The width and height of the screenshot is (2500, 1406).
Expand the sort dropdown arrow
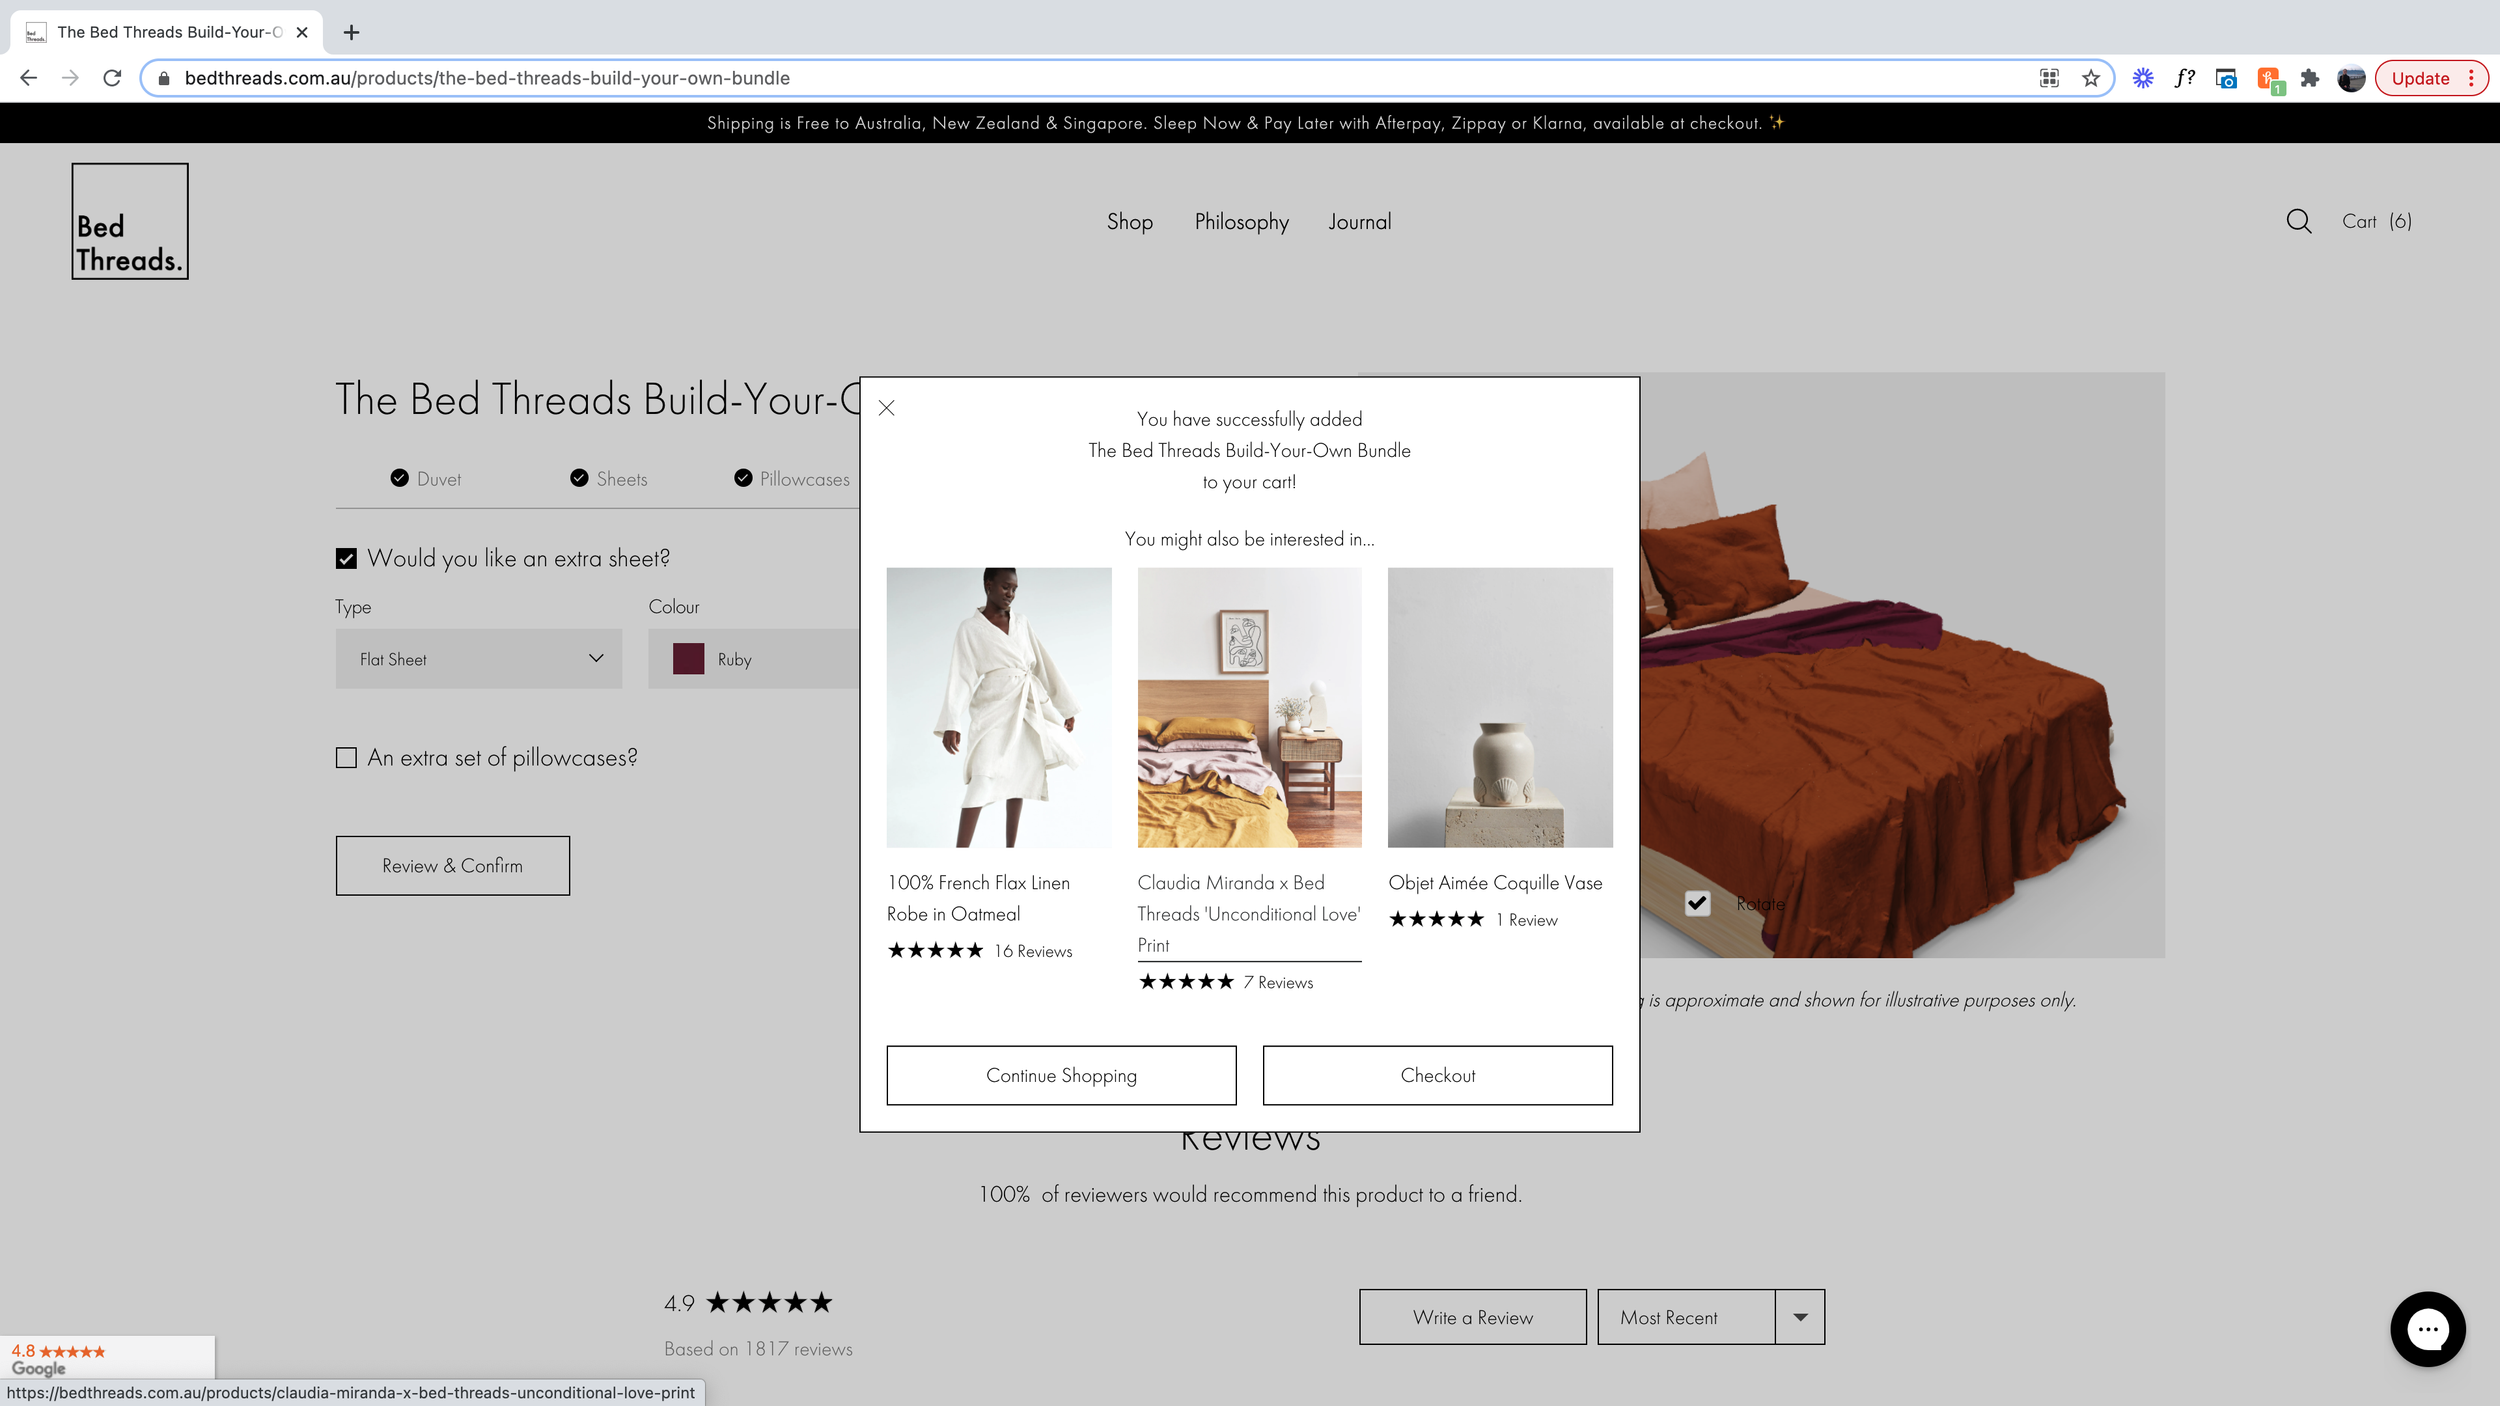point(1800,1317)
